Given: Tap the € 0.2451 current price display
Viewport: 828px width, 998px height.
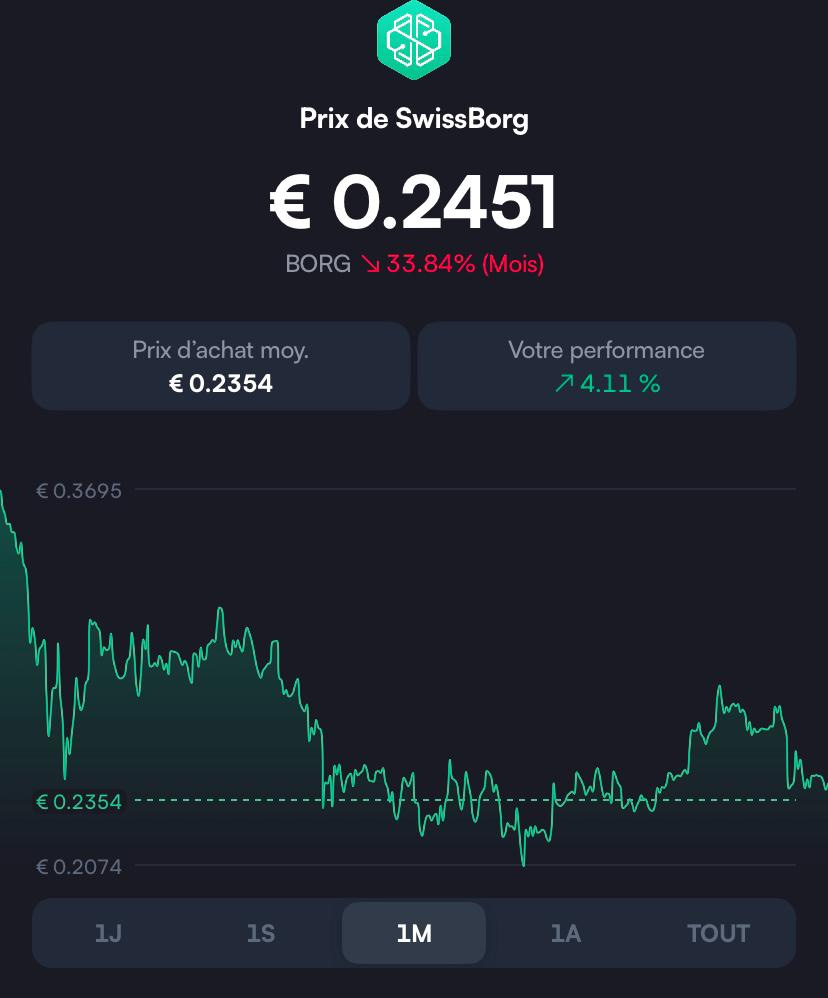Looking at the screenshot, I should [414, 201].
